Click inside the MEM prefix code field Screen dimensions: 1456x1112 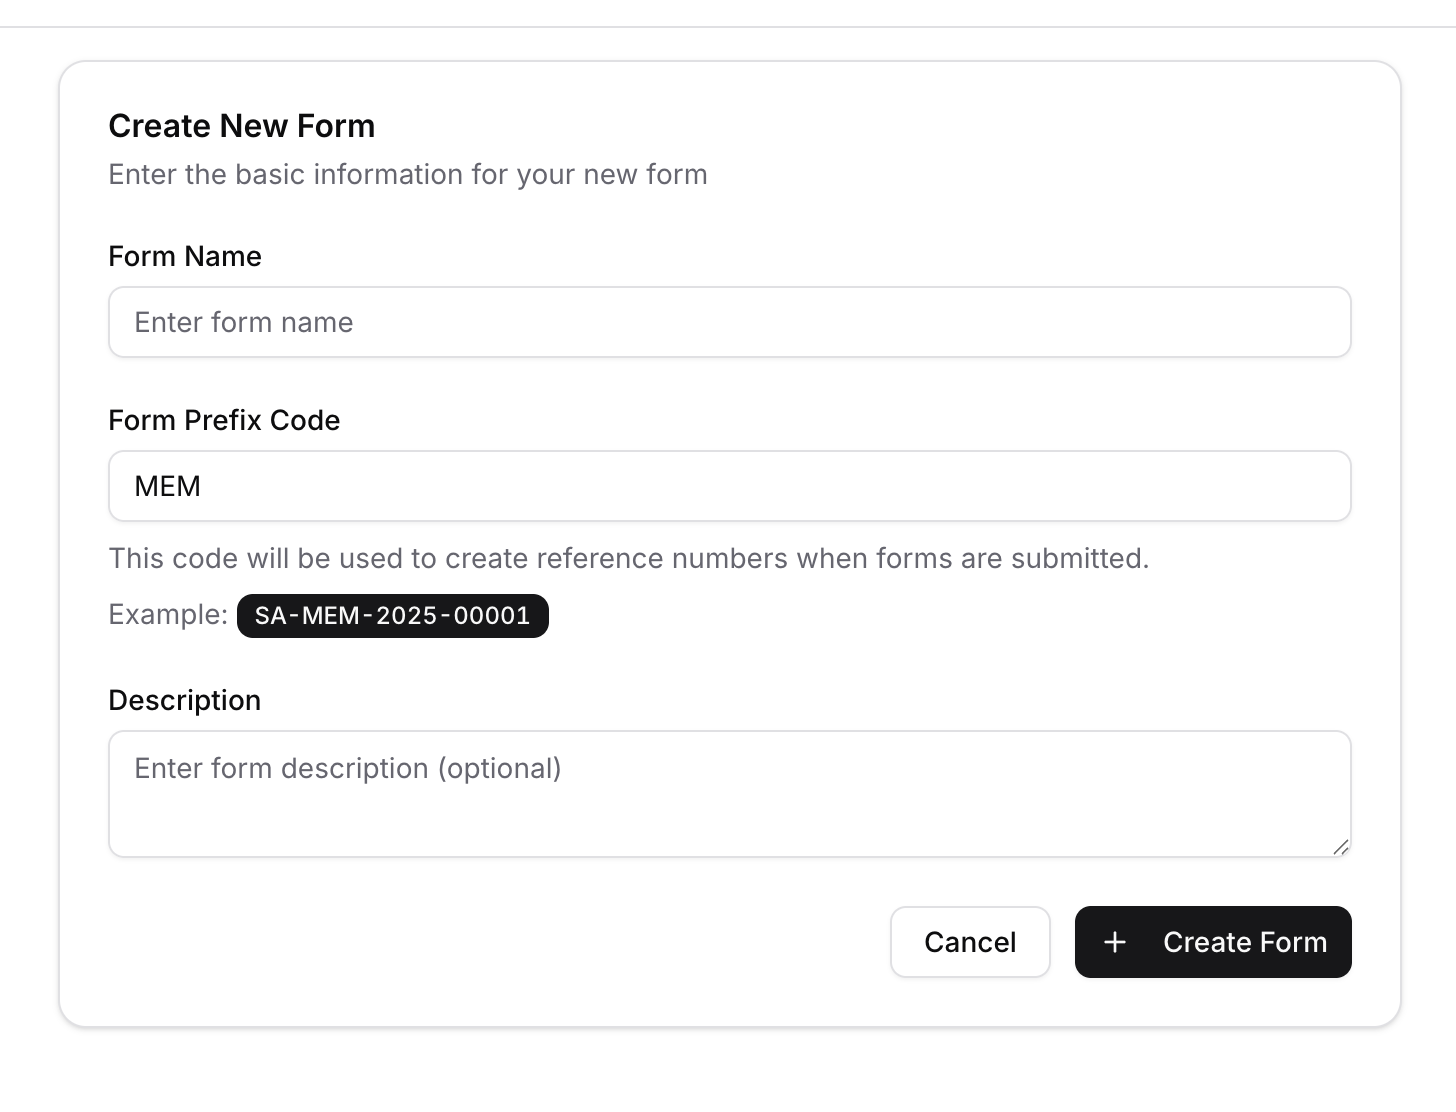tap(729, 486)
